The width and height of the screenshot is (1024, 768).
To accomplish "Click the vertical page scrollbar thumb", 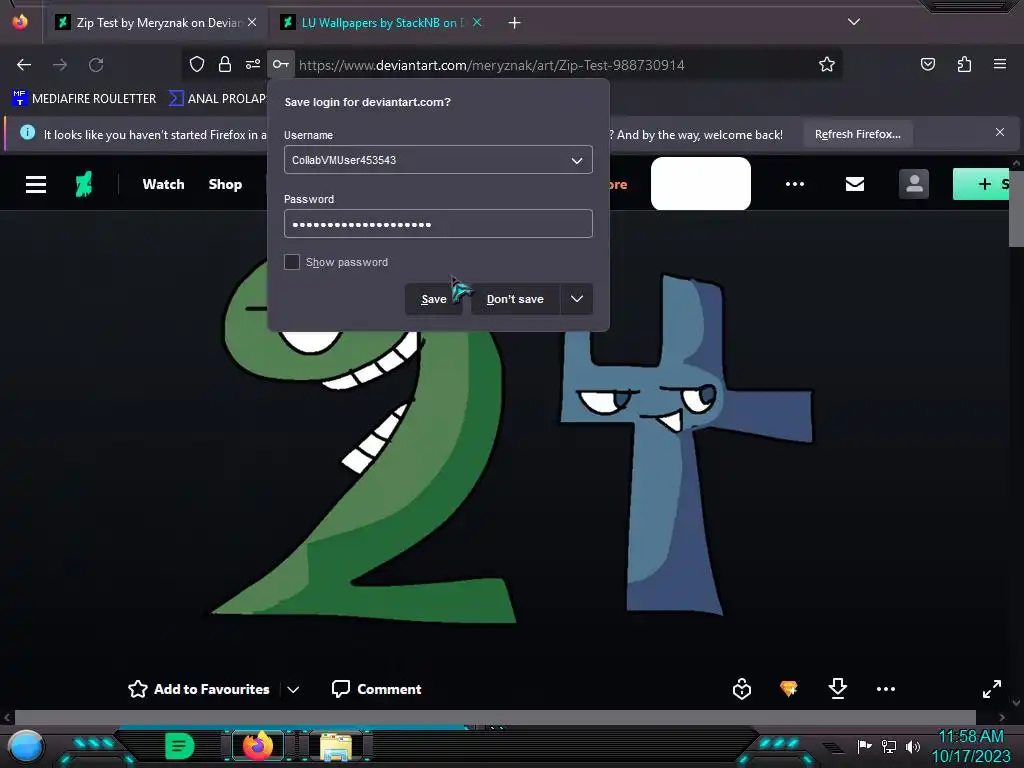I will point(1016,208).
